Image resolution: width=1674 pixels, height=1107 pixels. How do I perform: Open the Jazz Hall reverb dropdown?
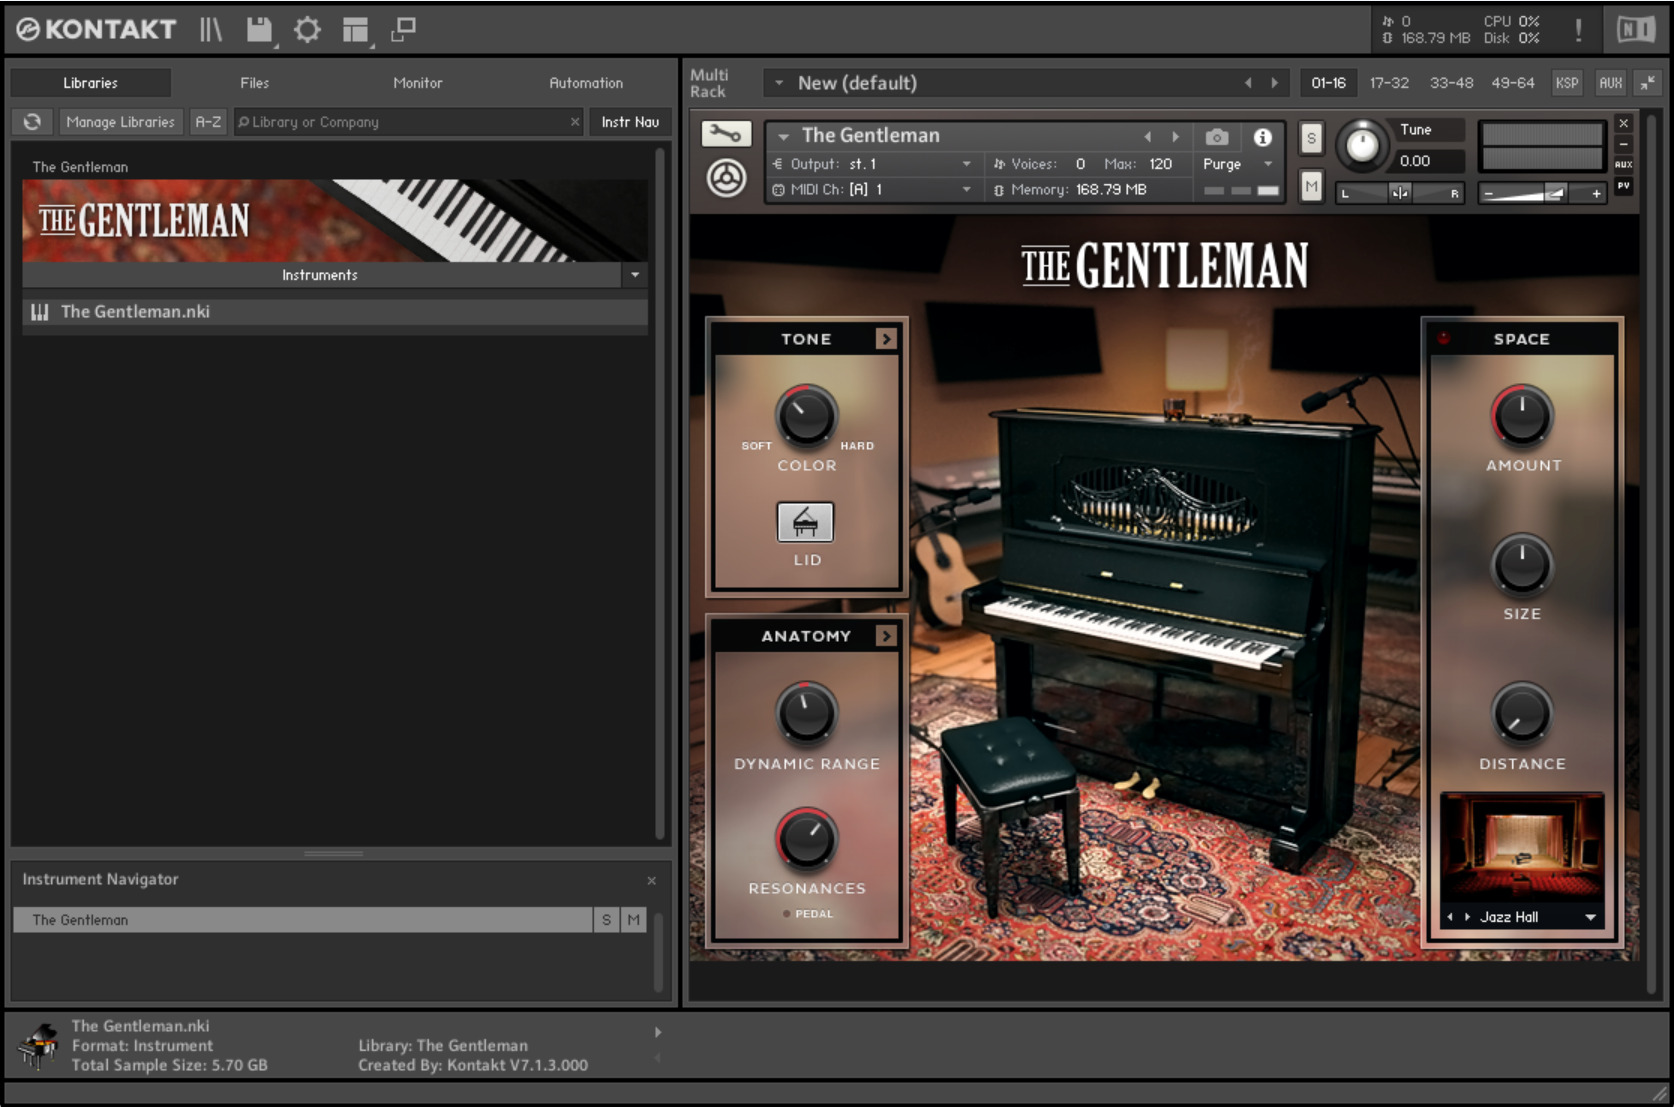tap(1590, 917)
